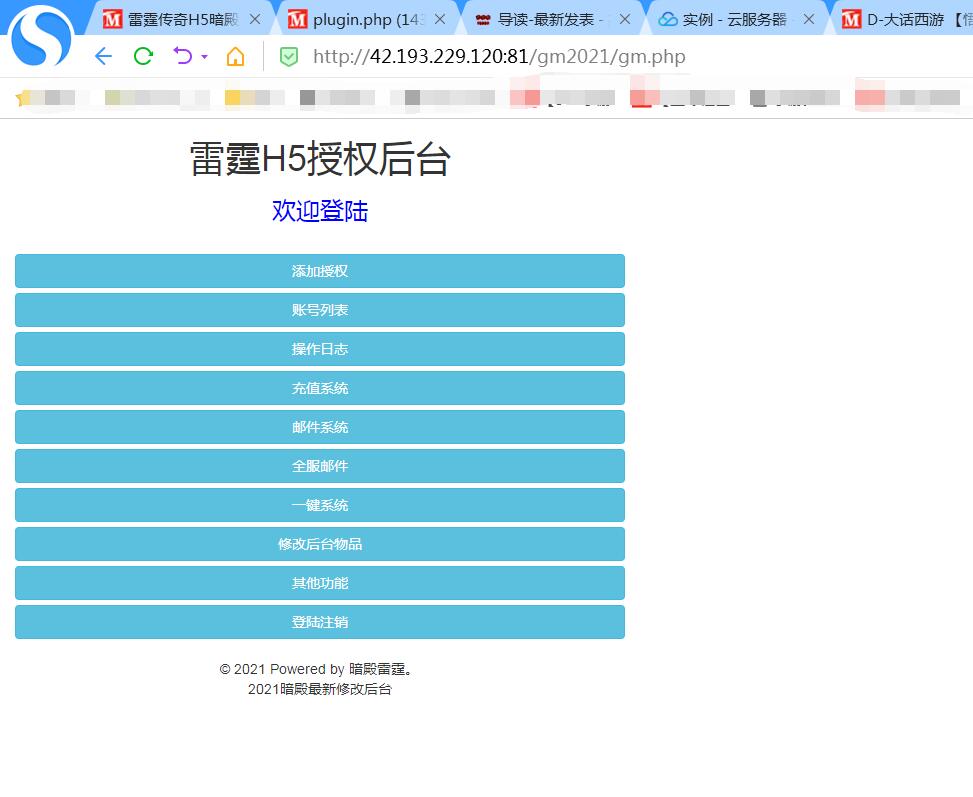This screenshot has width=973, height=797.
Task: Go to the browser home page icon
Action: [x=235, y=56]
